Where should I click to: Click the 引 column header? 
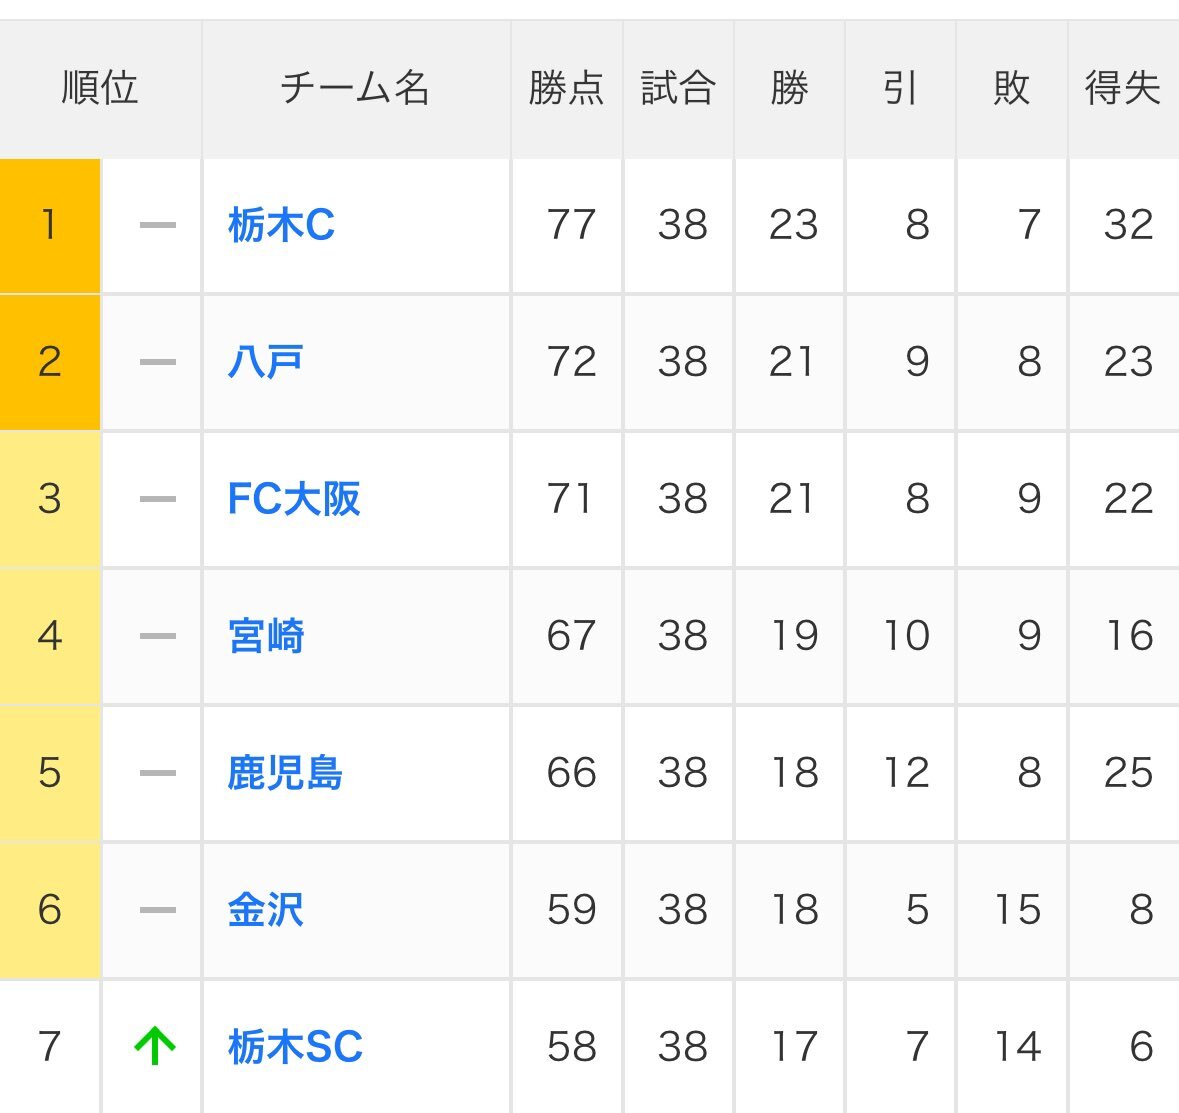[900, 89]
